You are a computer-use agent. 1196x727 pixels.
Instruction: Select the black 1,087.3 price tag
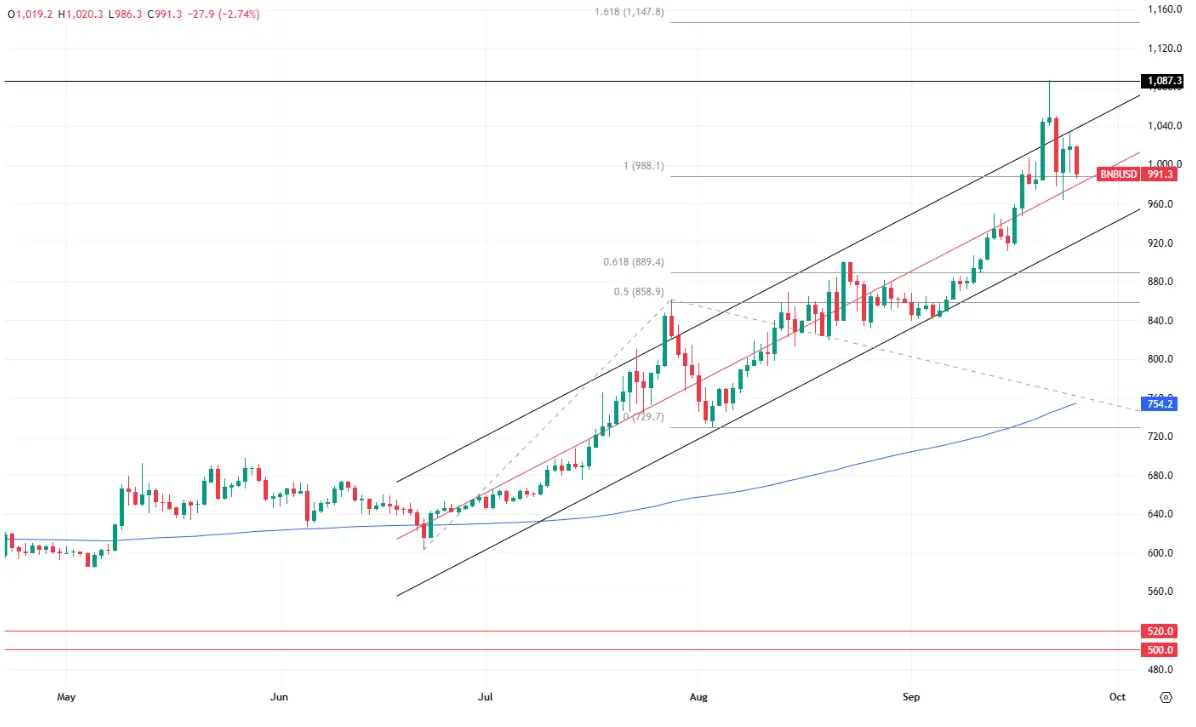[x=1160, y=80]
